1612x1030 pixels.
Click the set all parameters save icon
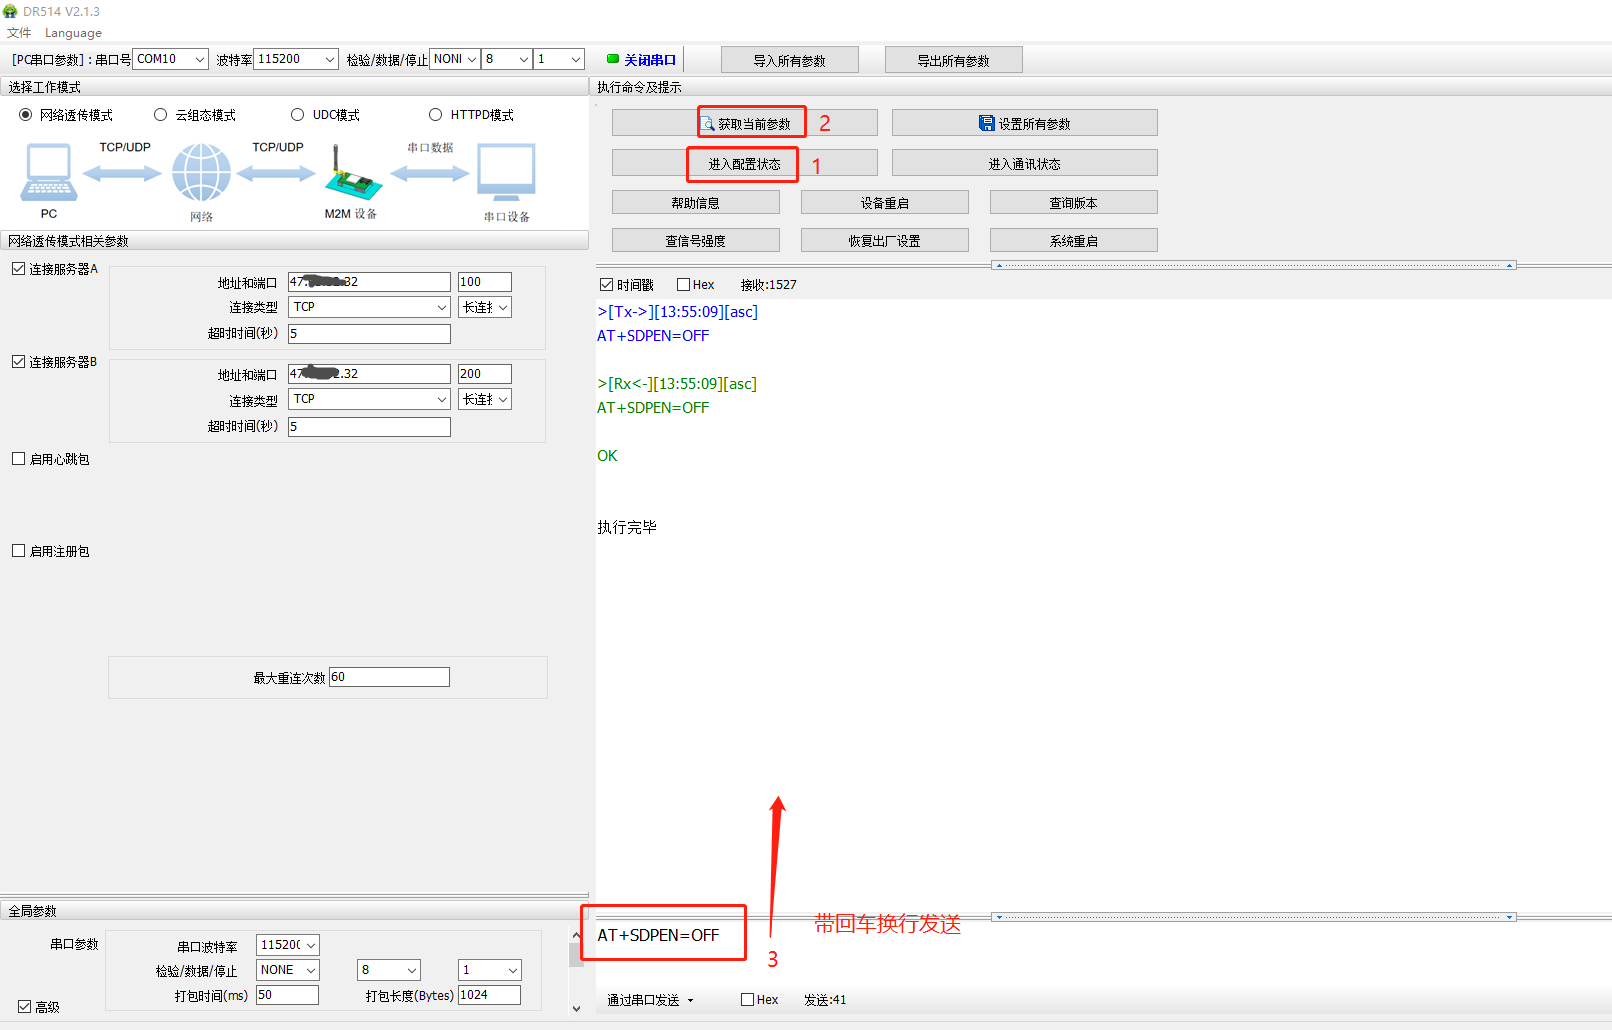[x=986, y=124]
